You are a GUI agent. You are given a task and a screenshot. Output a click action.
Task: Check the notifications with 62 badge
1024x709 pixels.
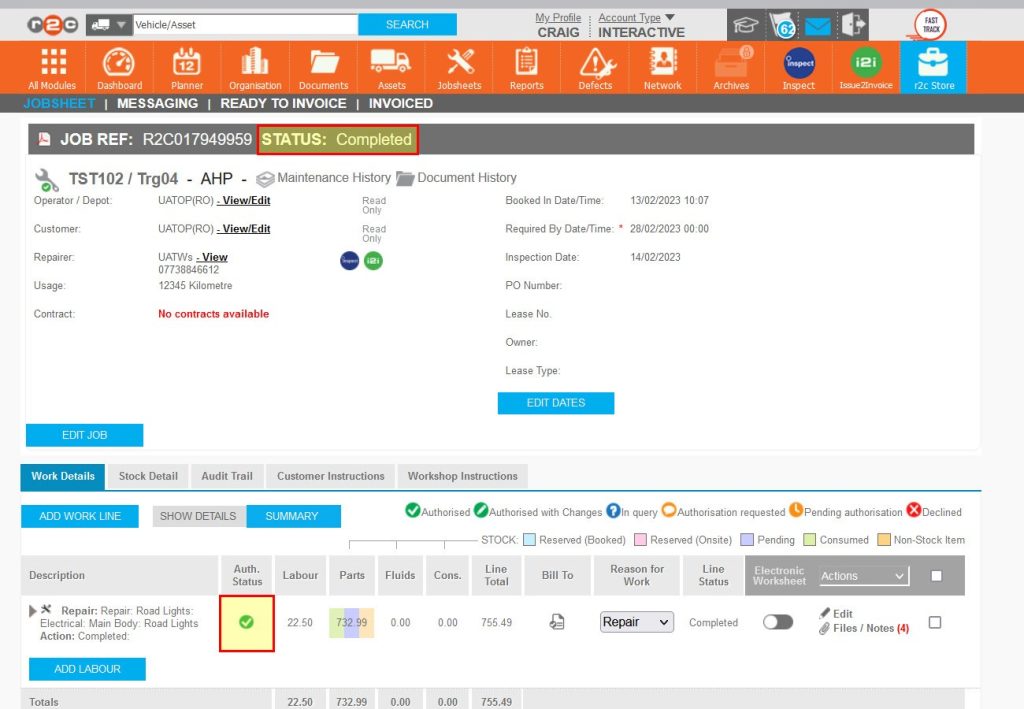click(x=782, y=24)
